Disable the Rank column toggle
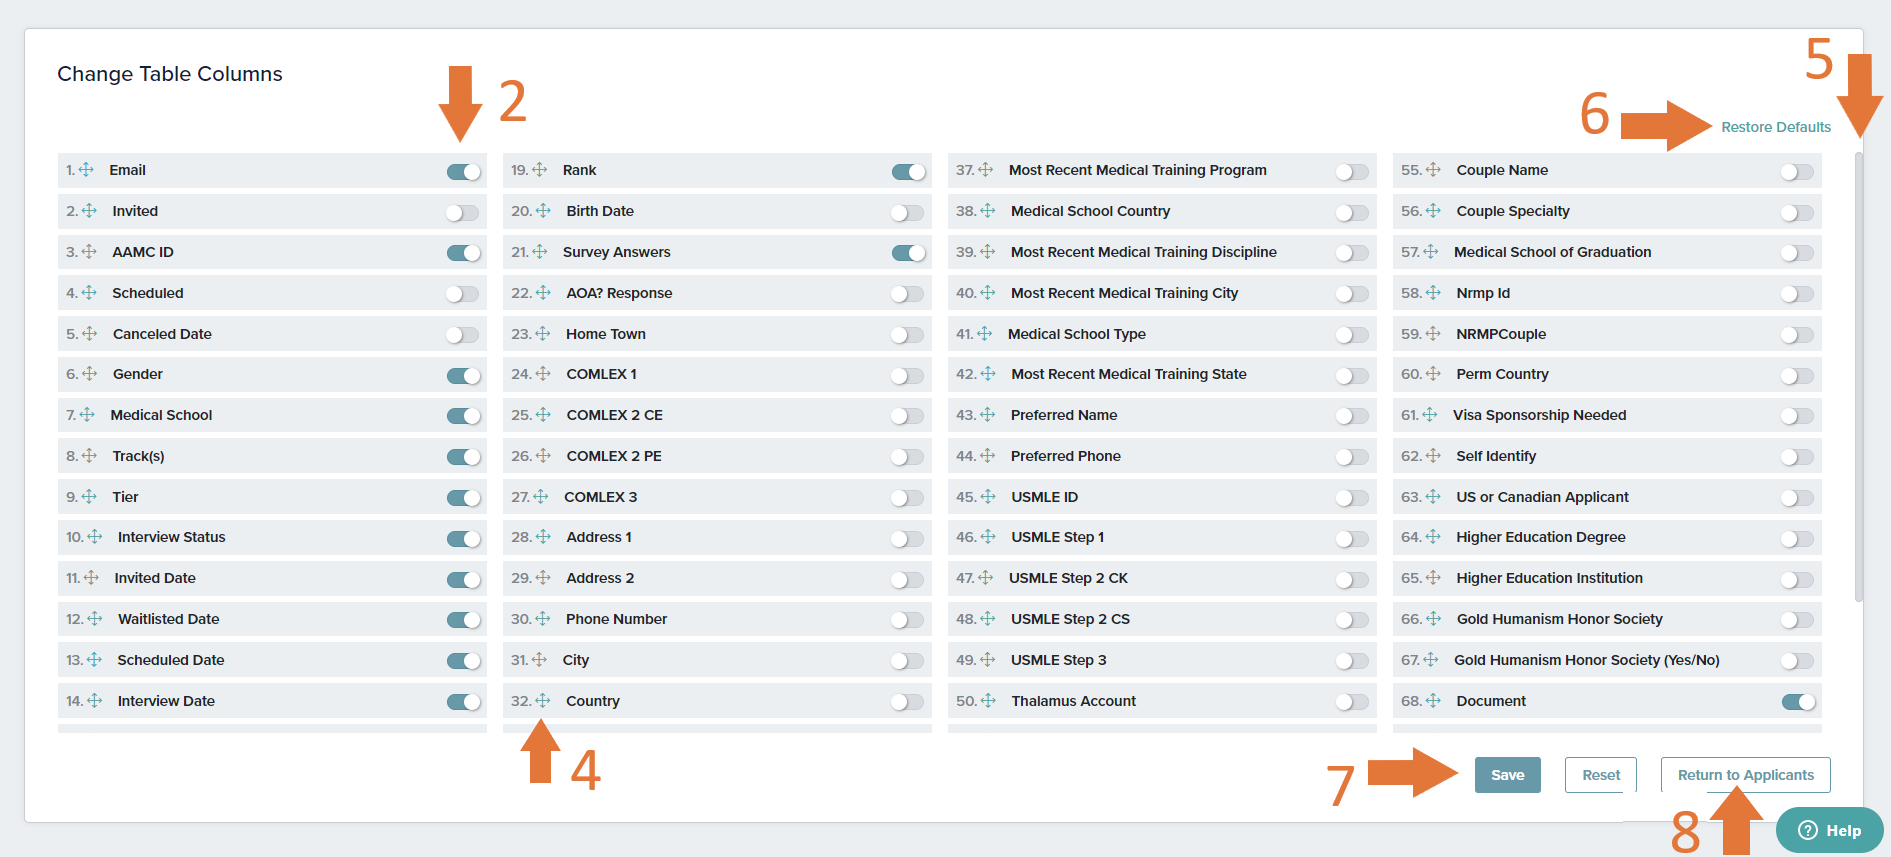Viewport: 1891px width, 857px height. [x=909, y=172]
